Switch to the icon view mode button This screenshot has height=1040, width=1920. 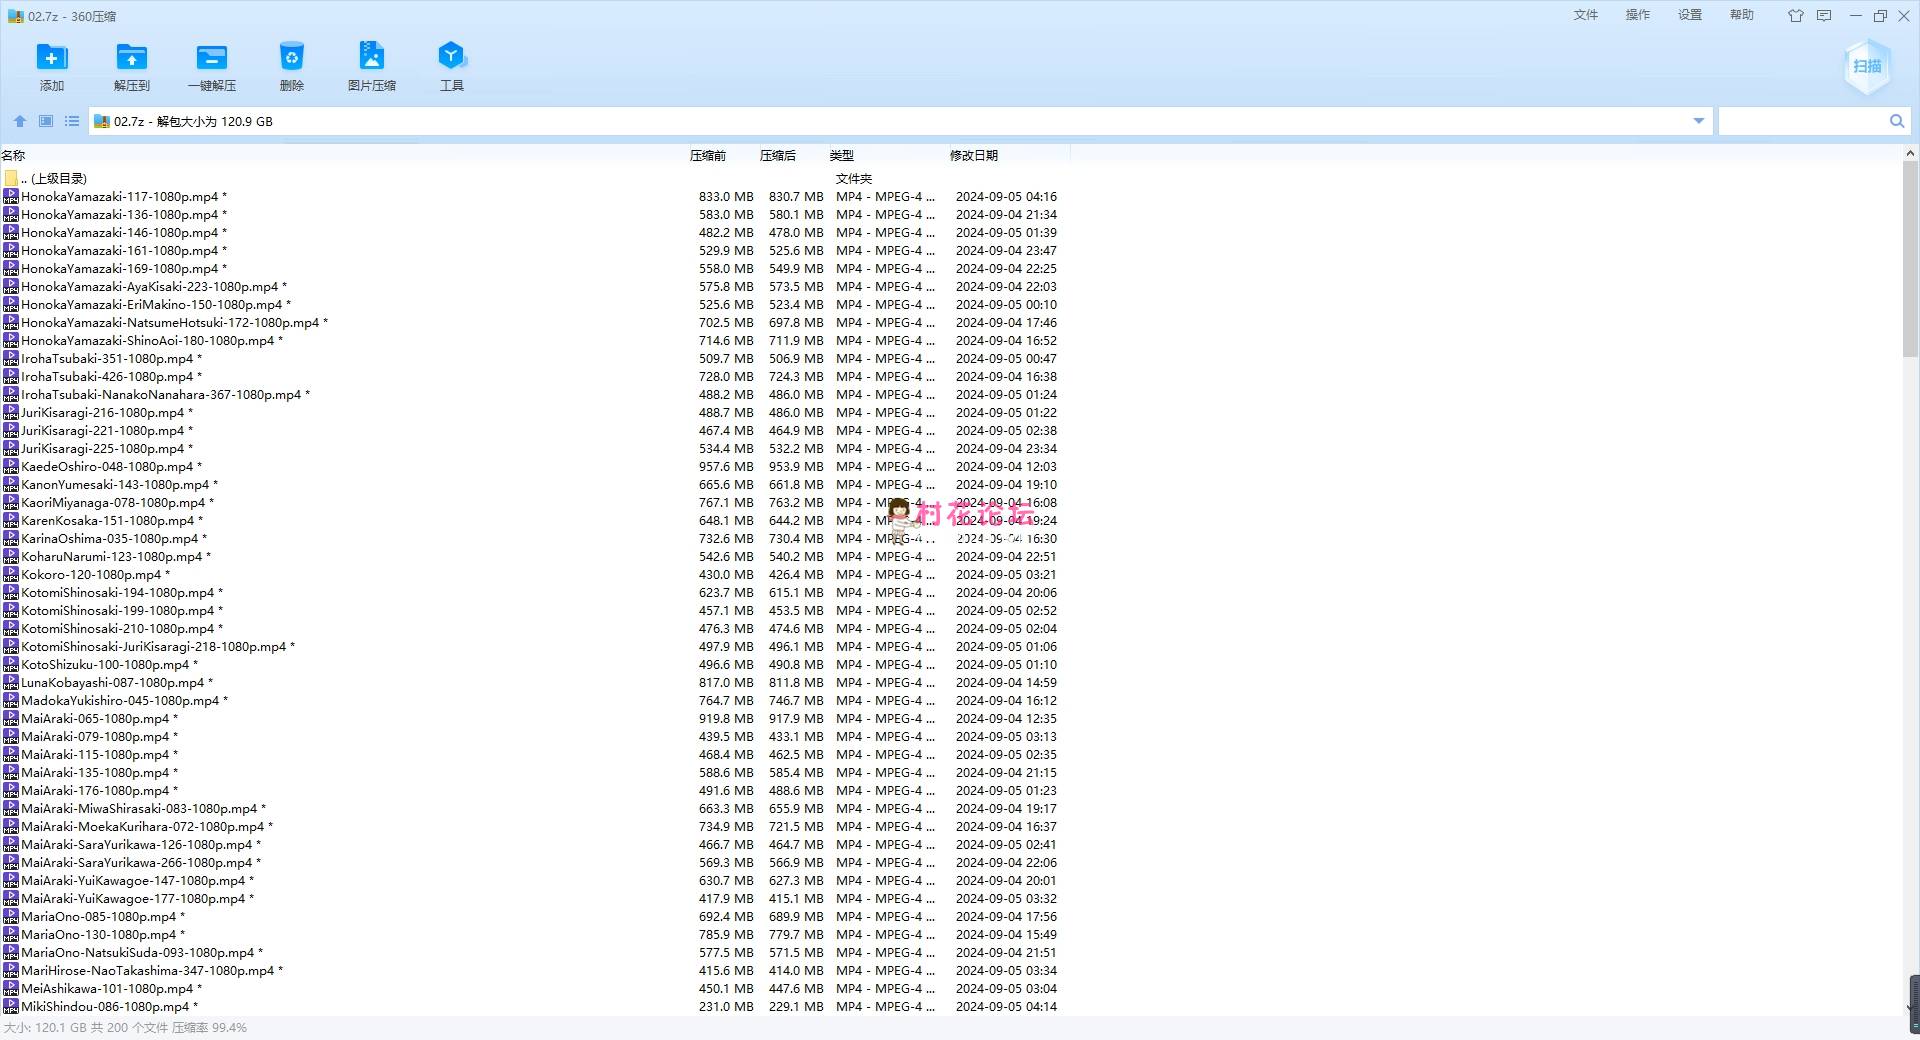coord(46,121)
